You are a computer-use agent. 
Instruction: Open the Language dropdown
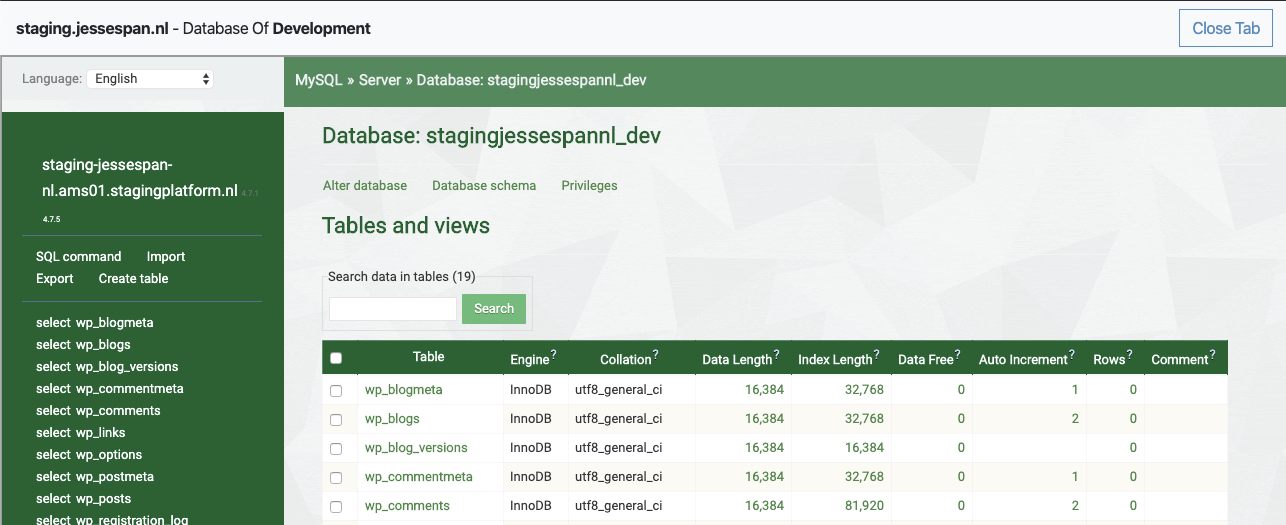coord(150,79)
